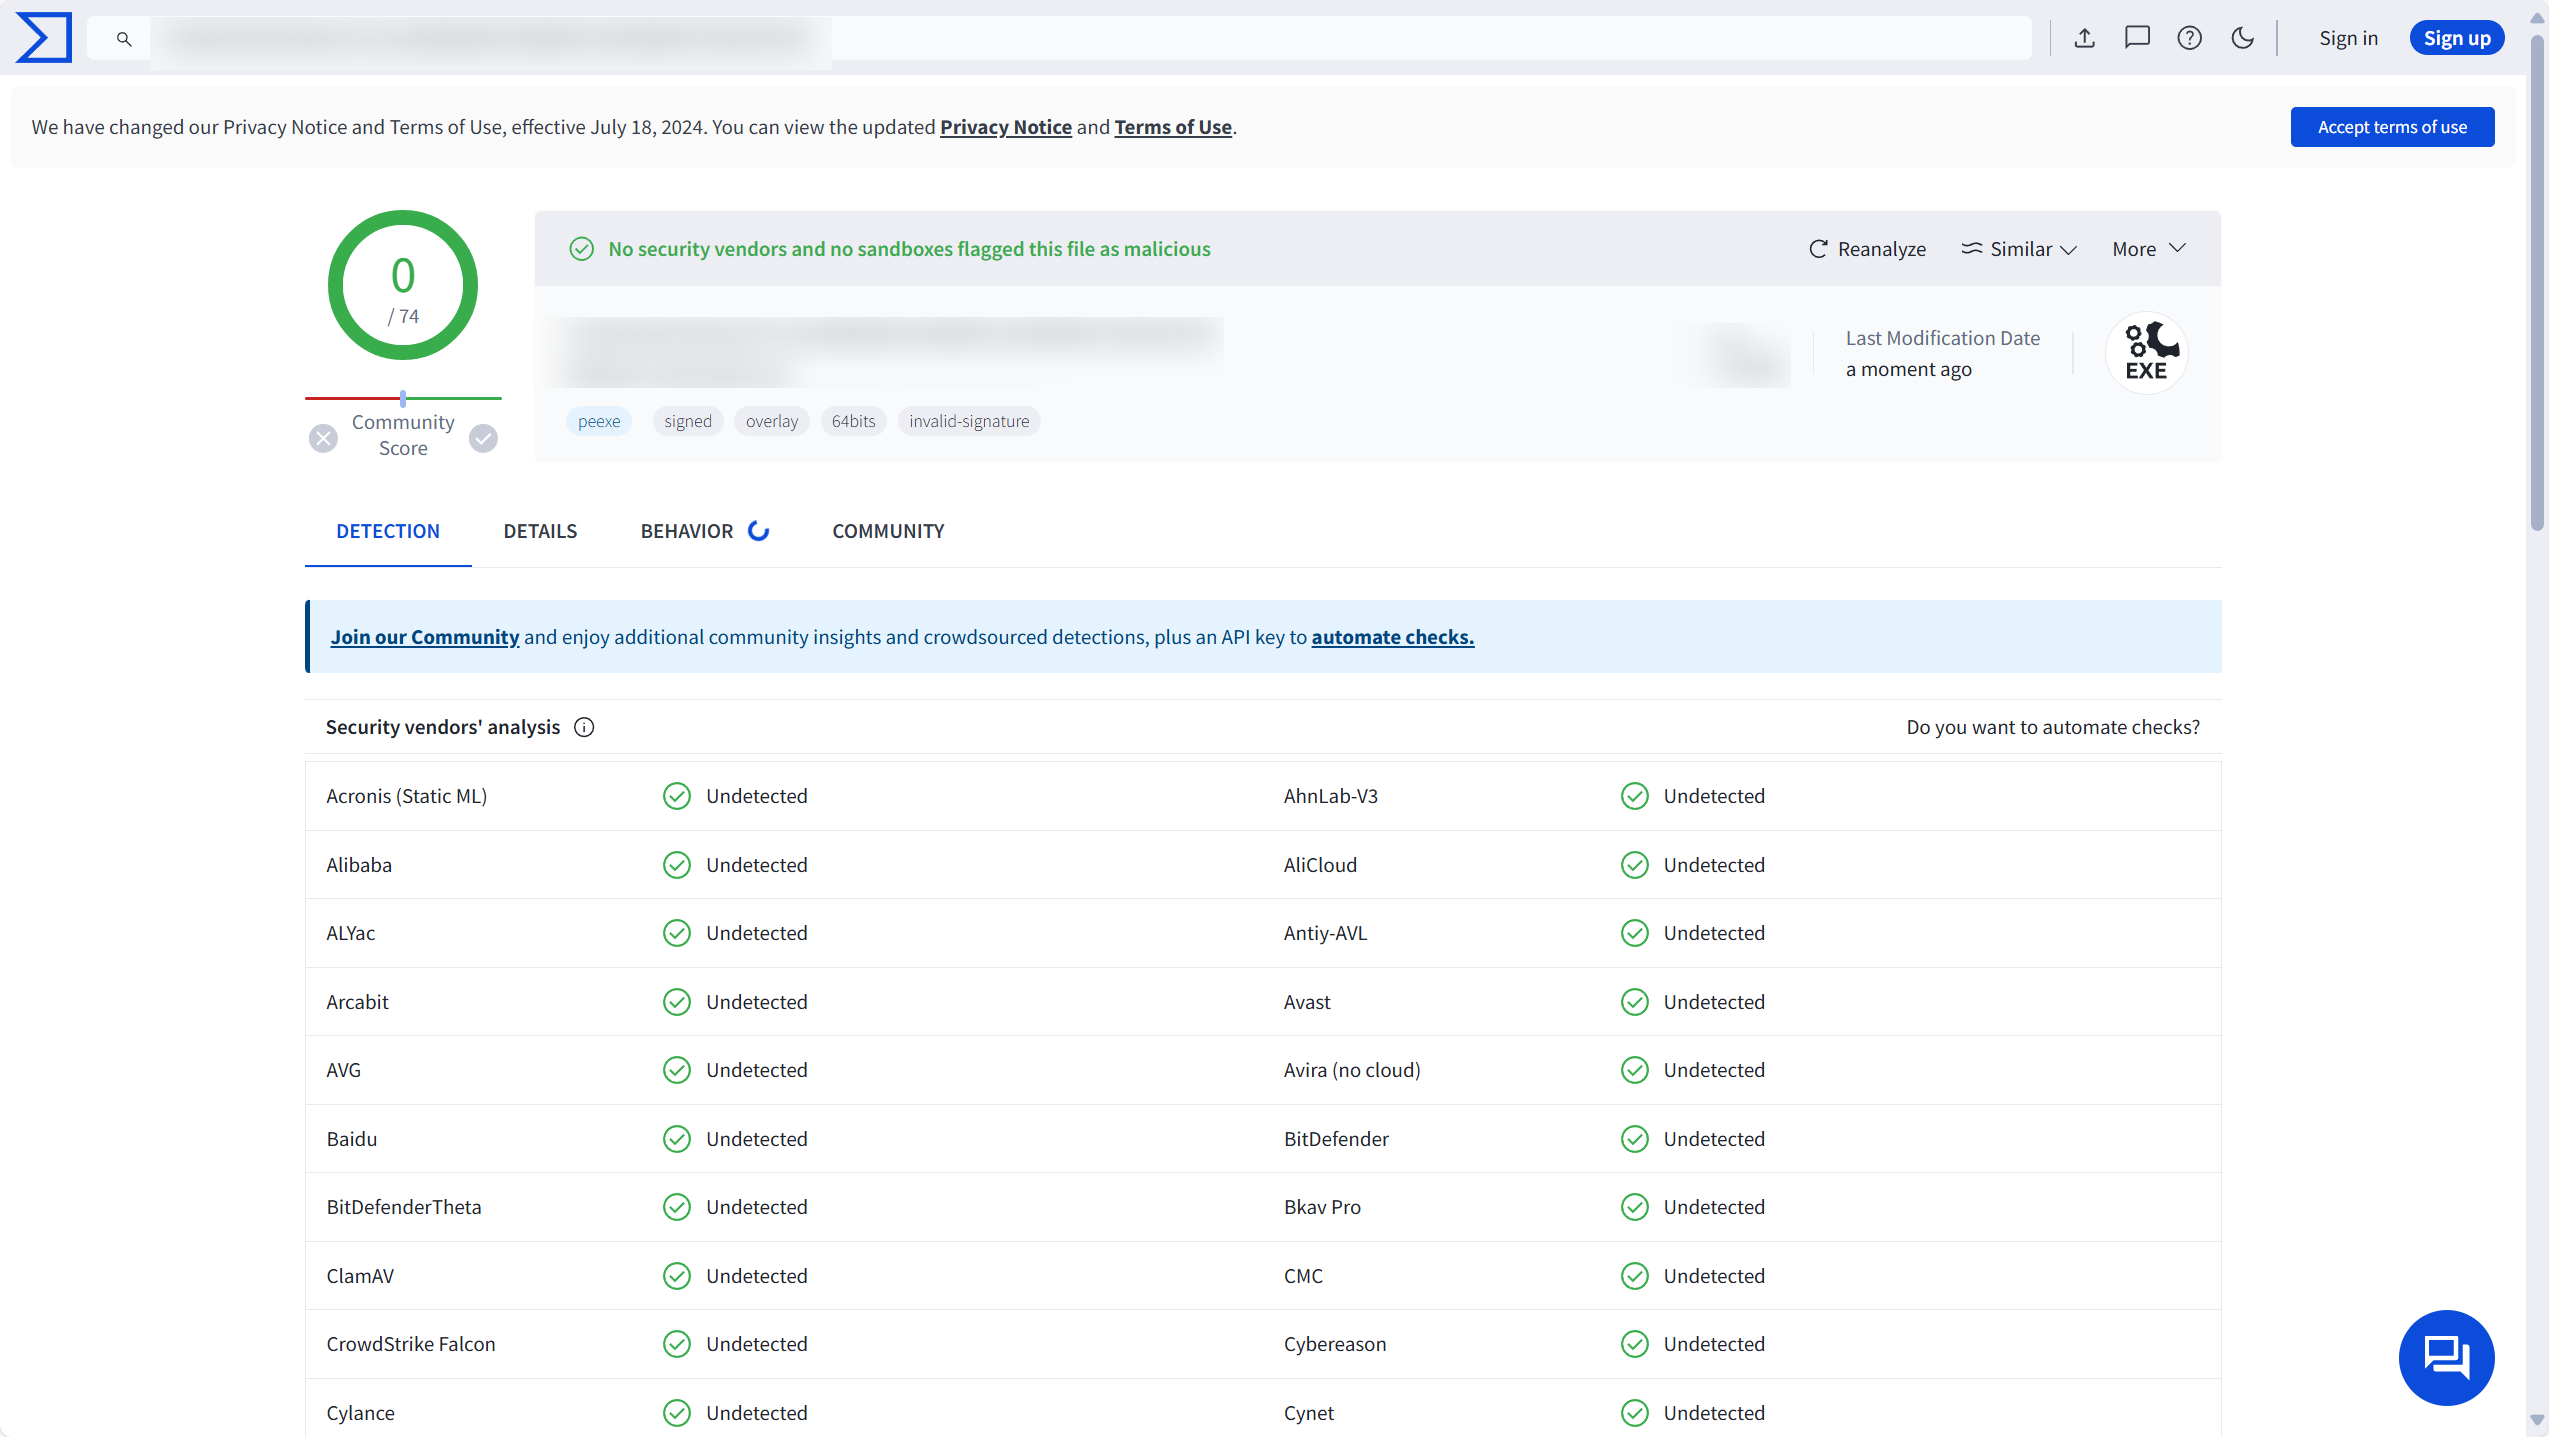2549x1437 pixels.
Task: Click the Avast undetected check icon
Action: click(x=1635, y=1002)
